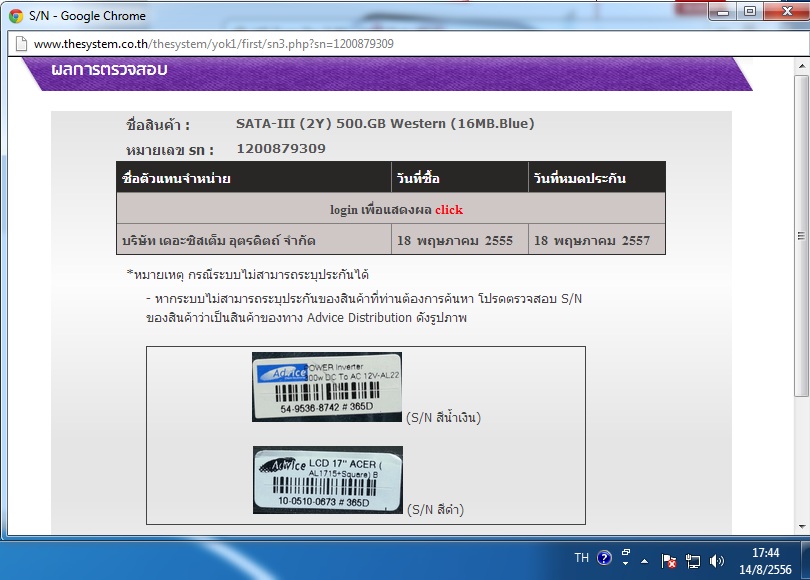Click warranty expiry '18 พฤษภาคม 2557'
This screenshot has height=580, width=810.
(x=592, y=241)
